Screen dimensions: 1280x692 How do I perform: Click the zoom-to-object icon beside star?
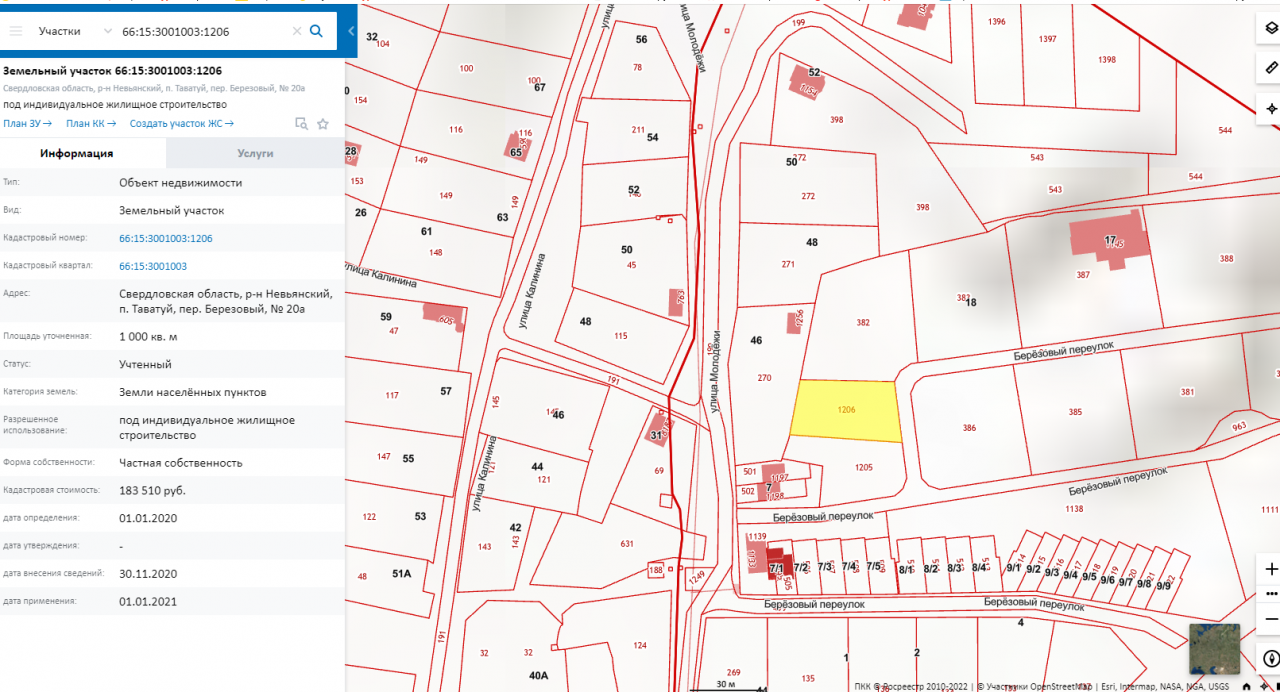click(301, 124)
